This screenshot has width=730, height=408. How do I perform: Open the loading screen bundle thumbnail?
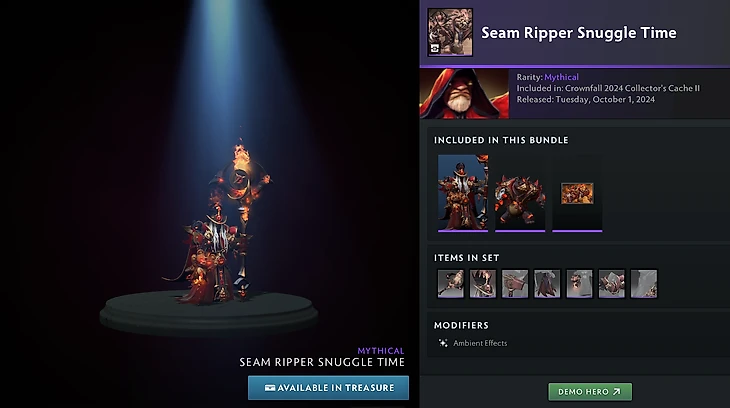pos(577,193)
